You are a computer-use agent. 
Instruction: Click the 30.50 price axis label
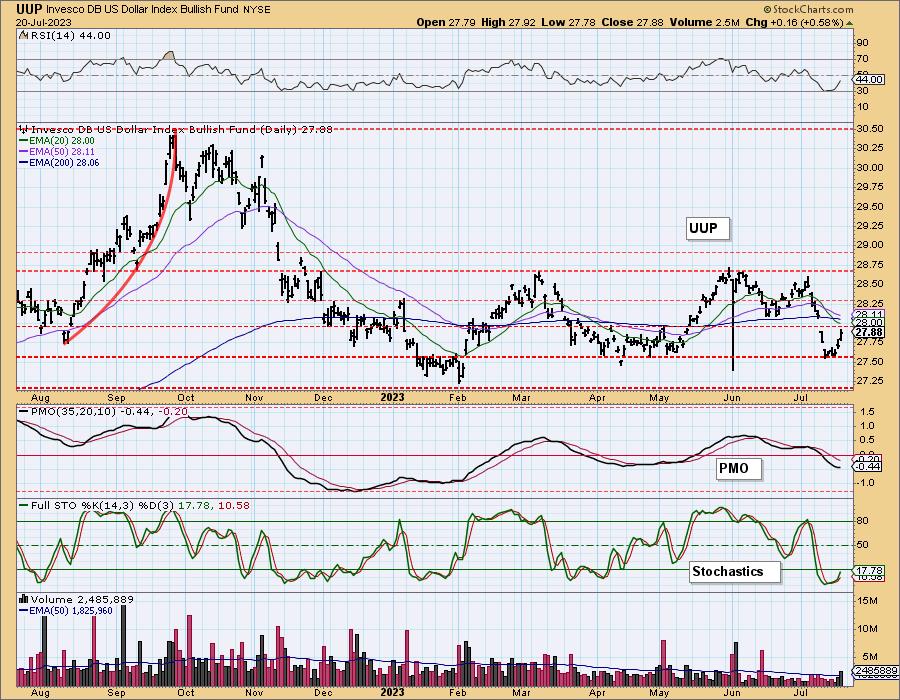pyautogui.click(x=869, y=129)
